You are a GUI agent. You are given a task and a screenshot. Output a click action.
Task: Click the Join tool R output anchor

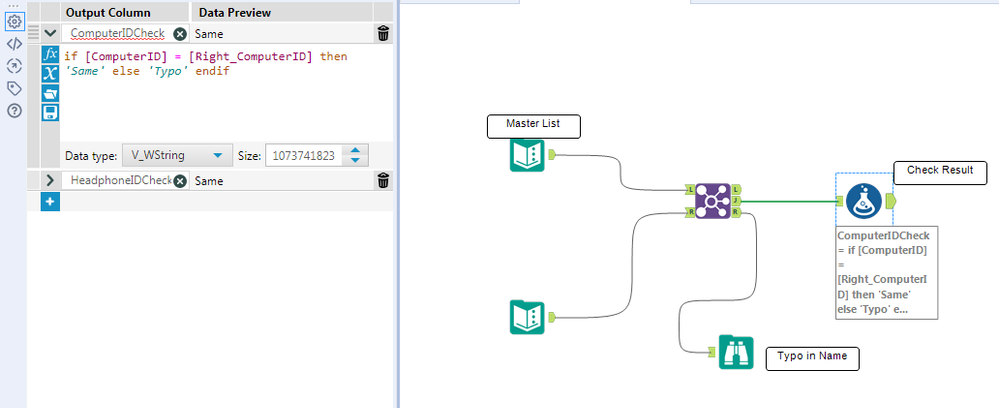[736, 212]
